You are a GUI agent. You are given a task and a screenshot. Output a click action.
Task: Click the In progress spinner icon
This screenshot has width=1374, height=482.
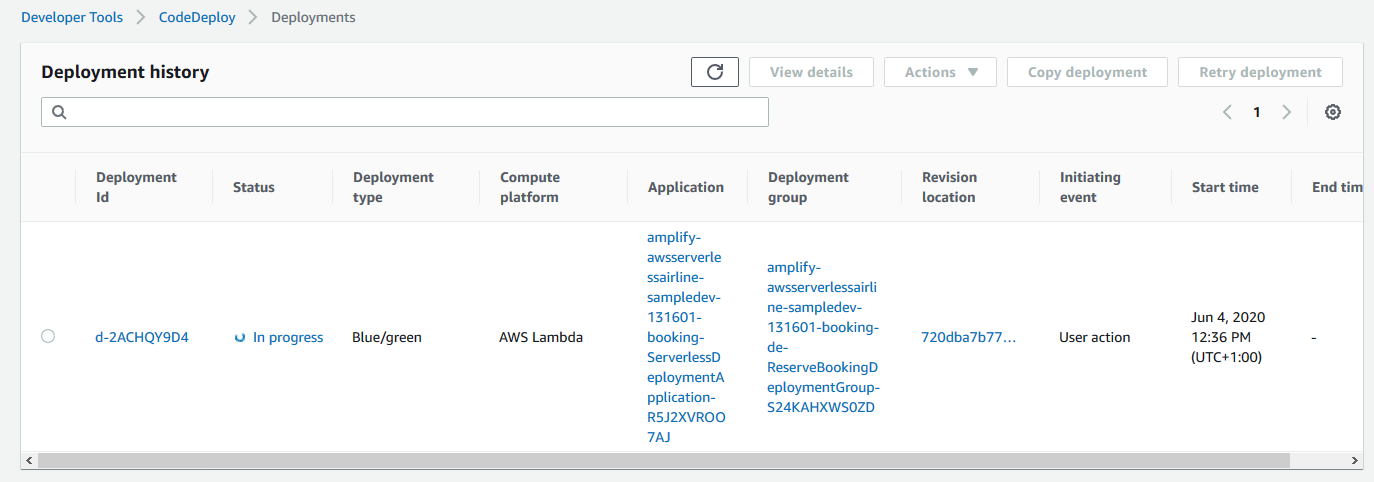click(240, 338)
